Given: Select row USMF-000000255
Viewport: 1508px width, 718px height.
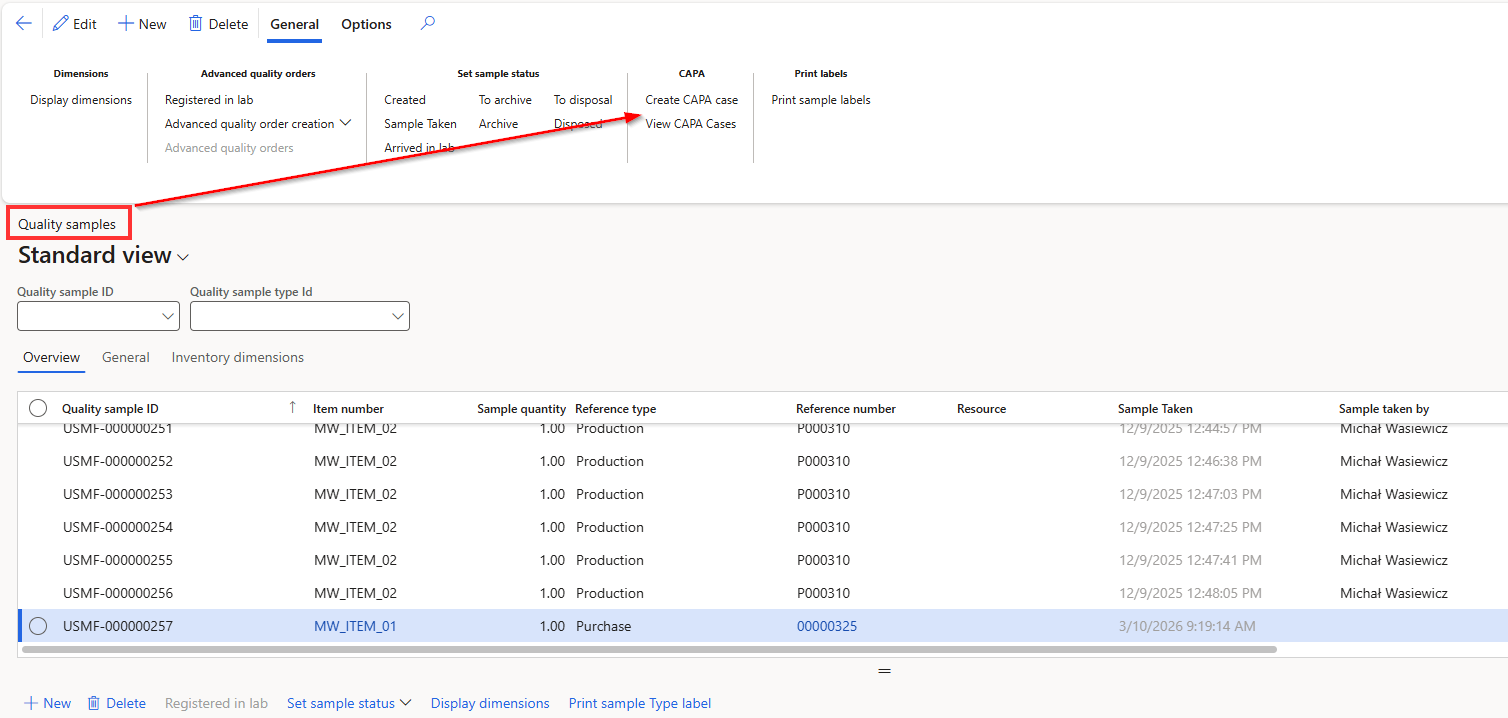Looking at the screenshot, I should pos(762,560).
